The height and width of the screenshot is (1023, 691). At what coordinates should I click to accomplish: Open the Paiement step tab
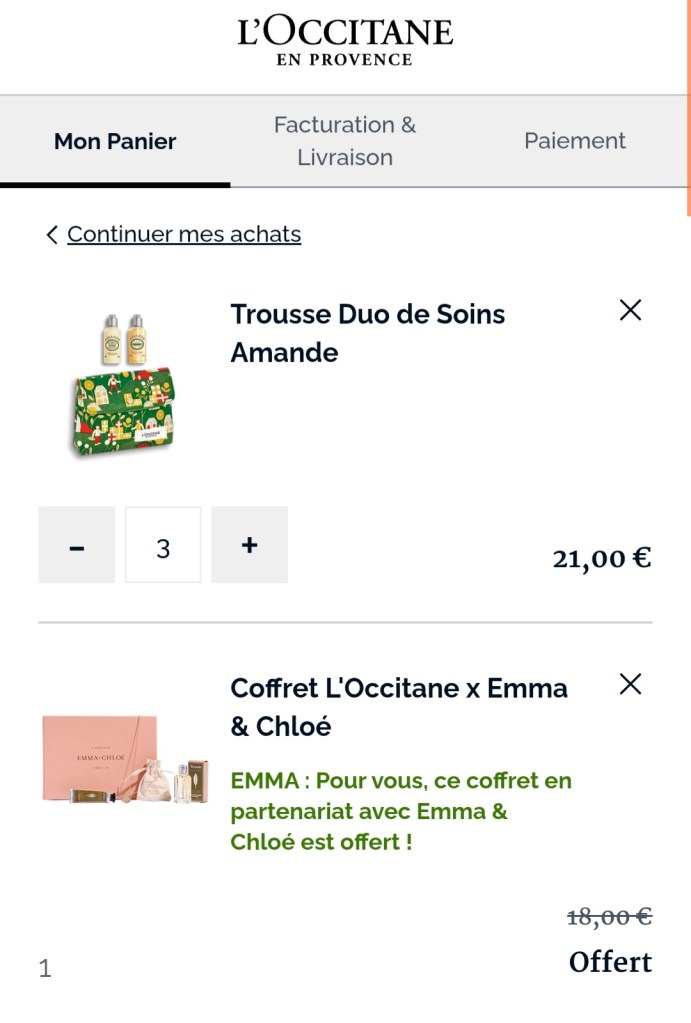(x=575, y=141)
